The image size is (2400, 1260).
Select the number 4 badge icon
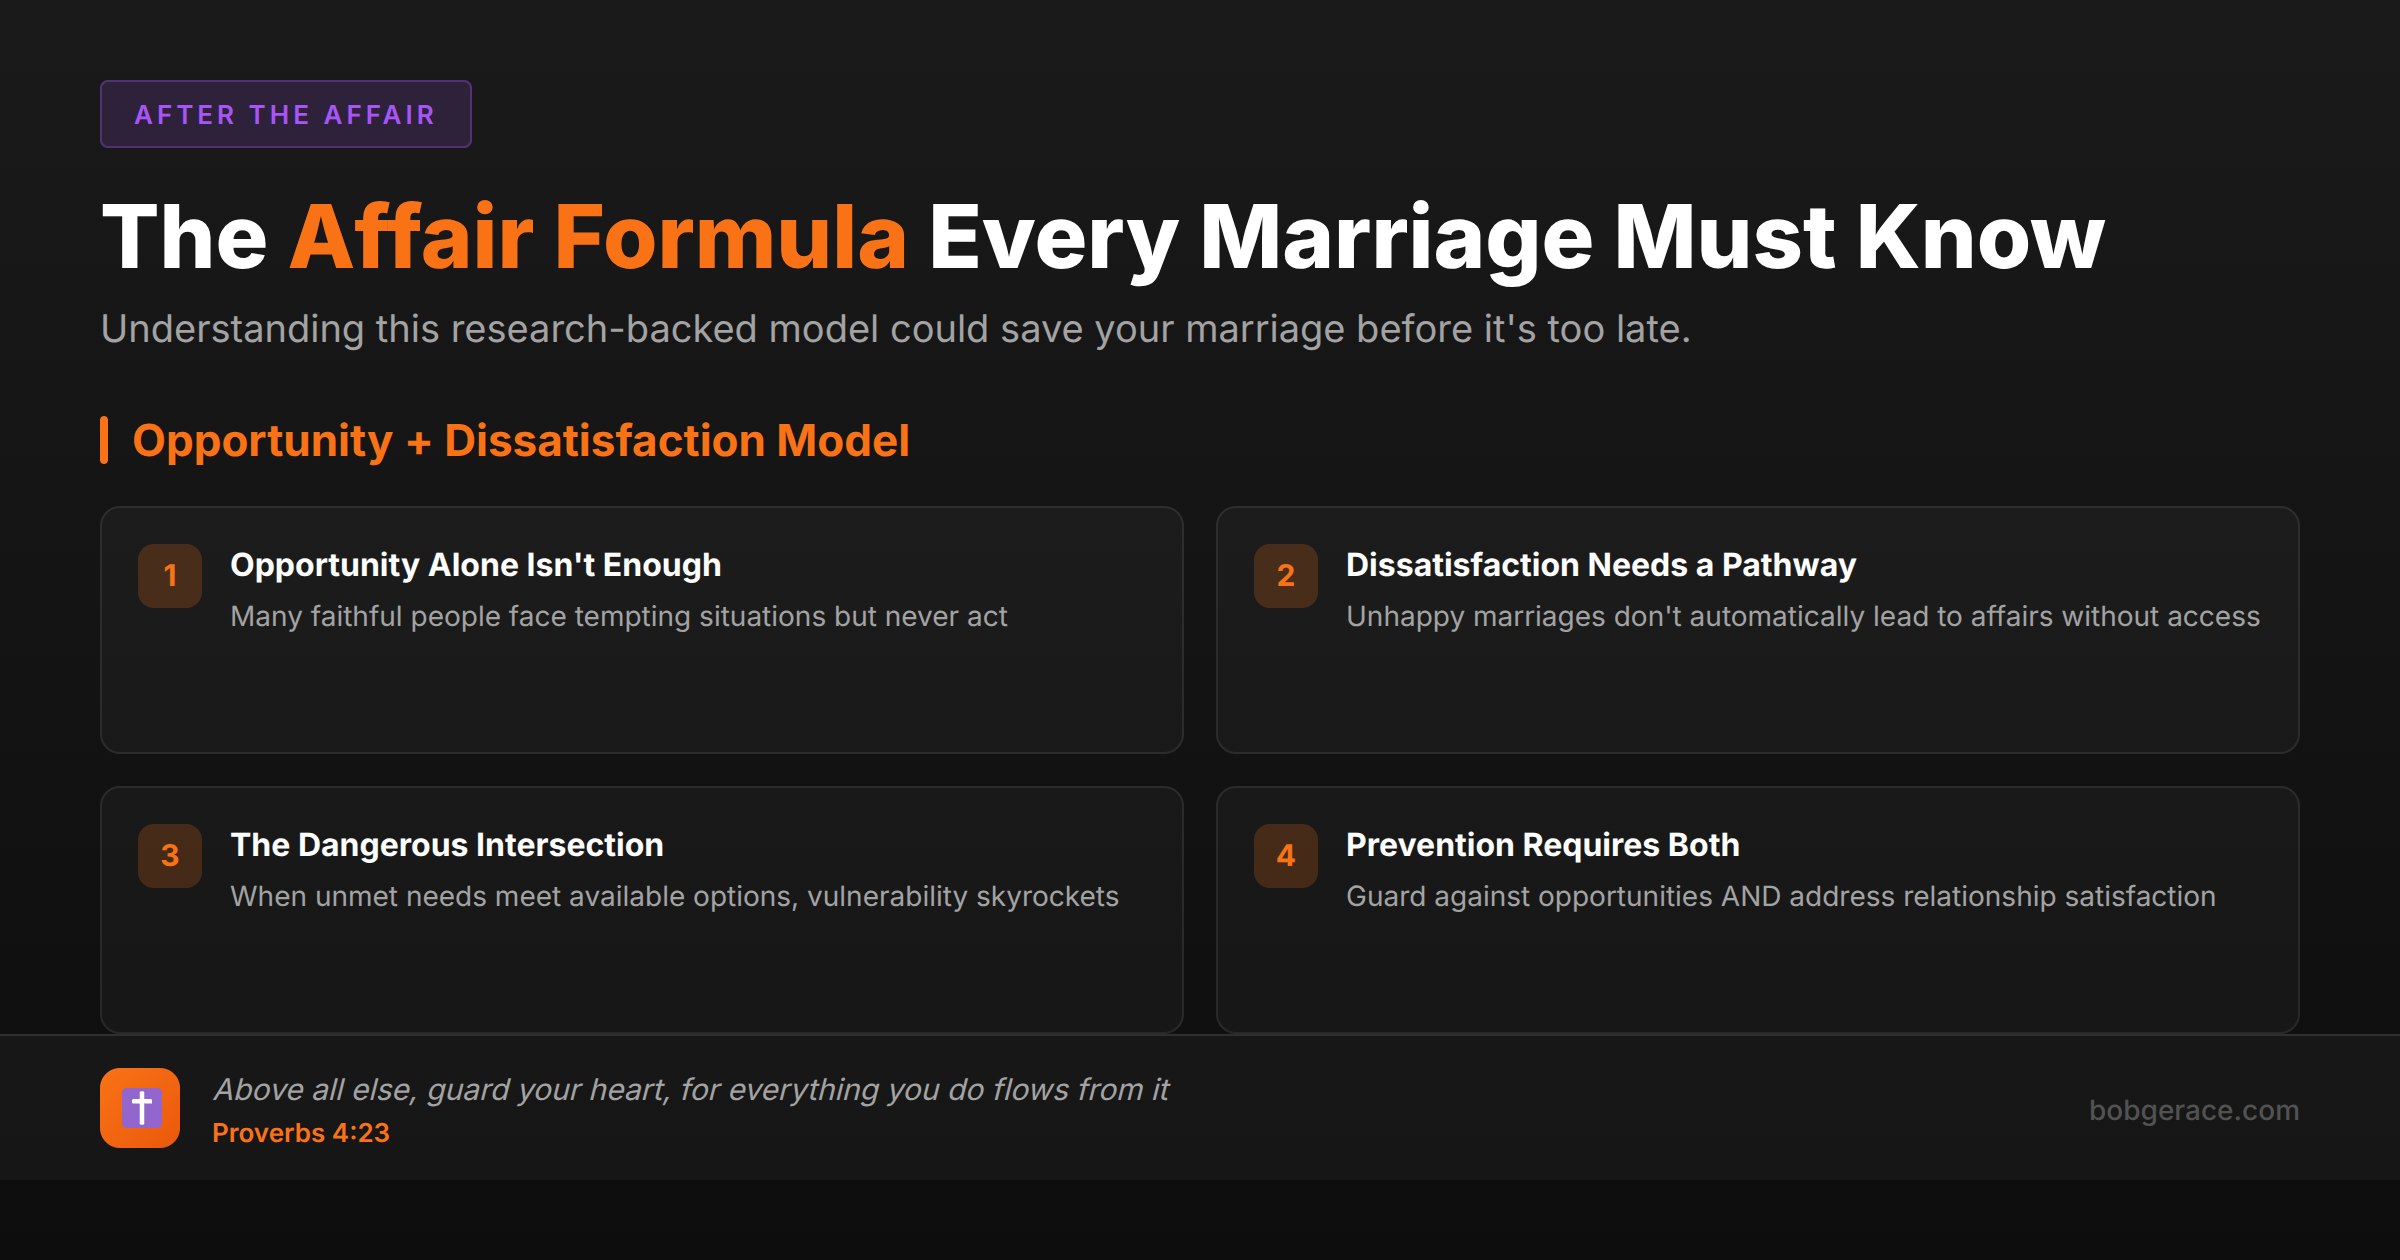(x=1286, y=855)
